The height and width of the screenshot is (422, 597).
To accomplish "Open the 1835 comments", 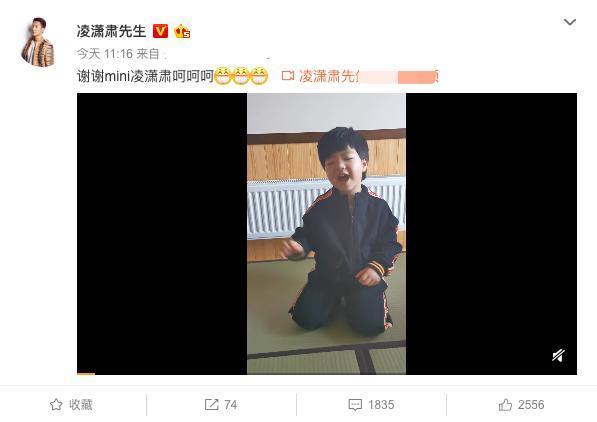I will [381, 404].
